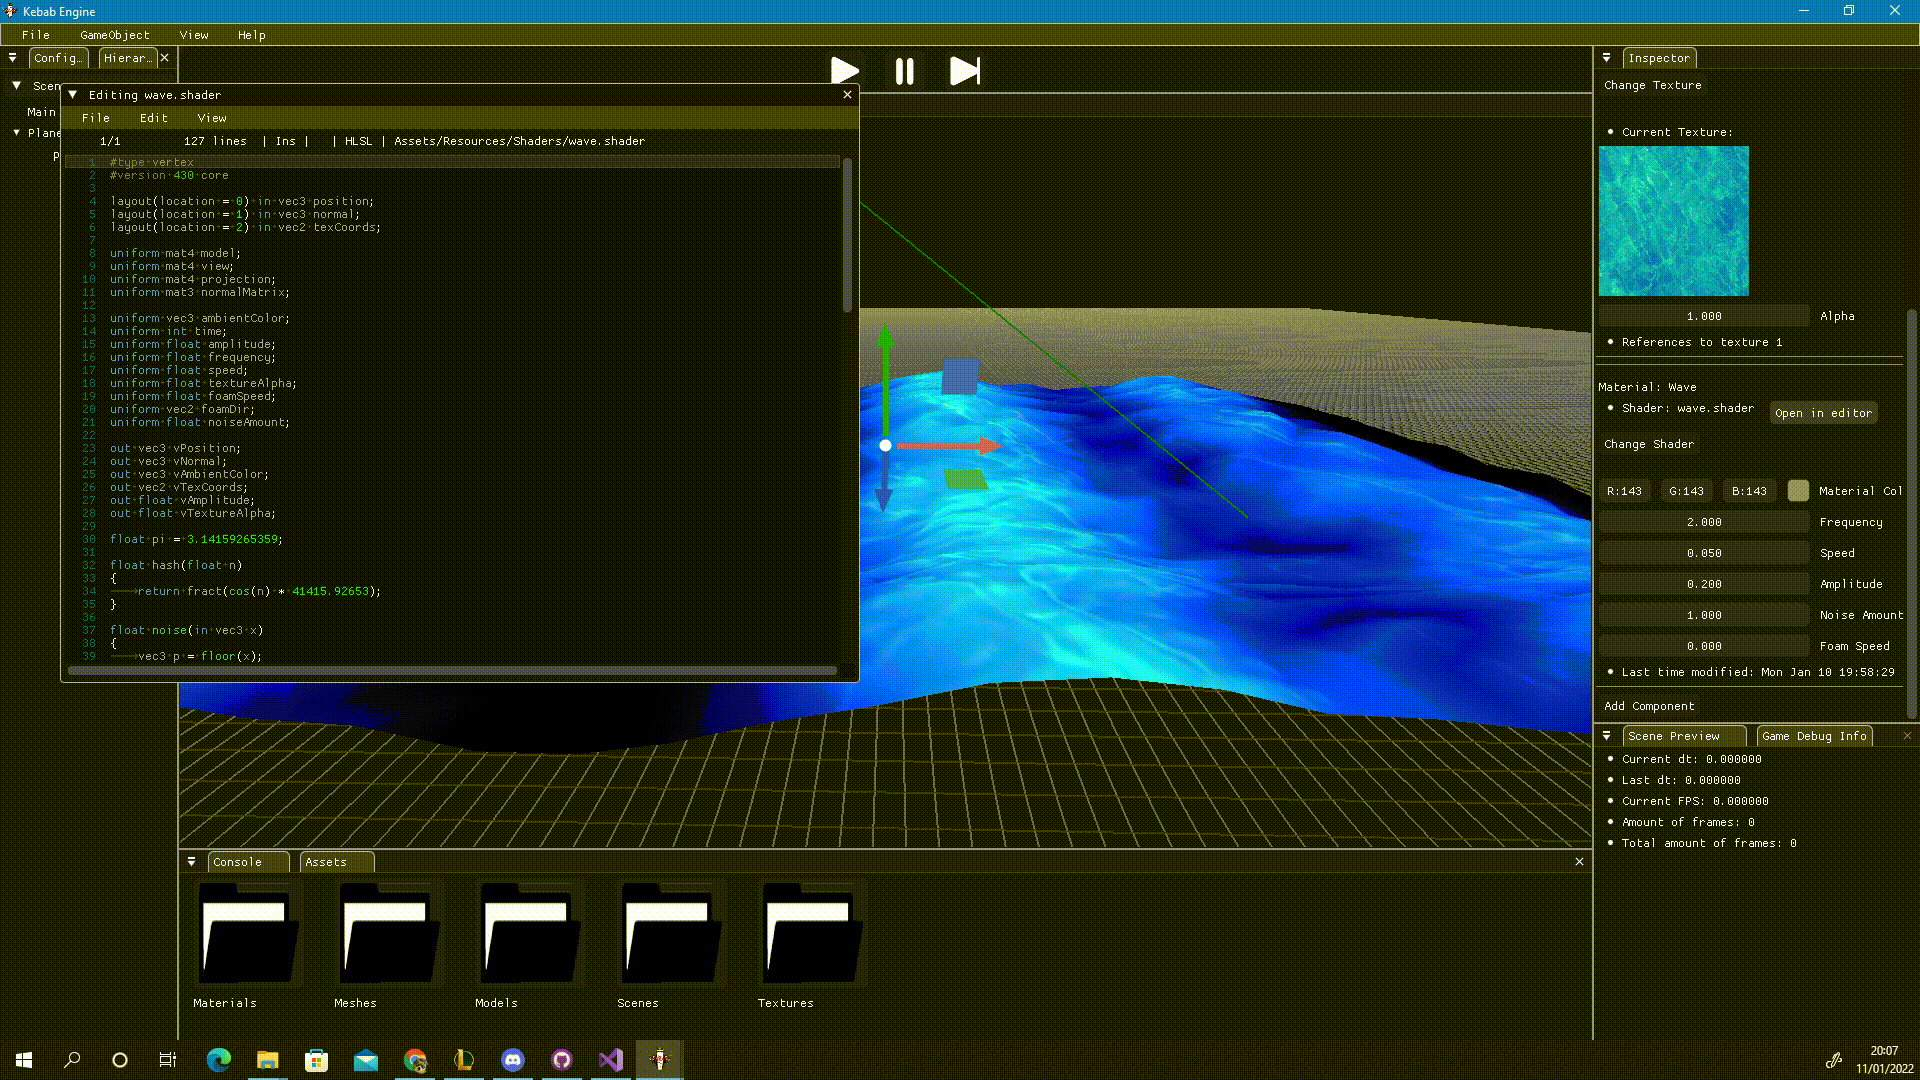Close the shader editor window
The width and height of the screenshot is (1920, 1080).
tap(848, 94)
